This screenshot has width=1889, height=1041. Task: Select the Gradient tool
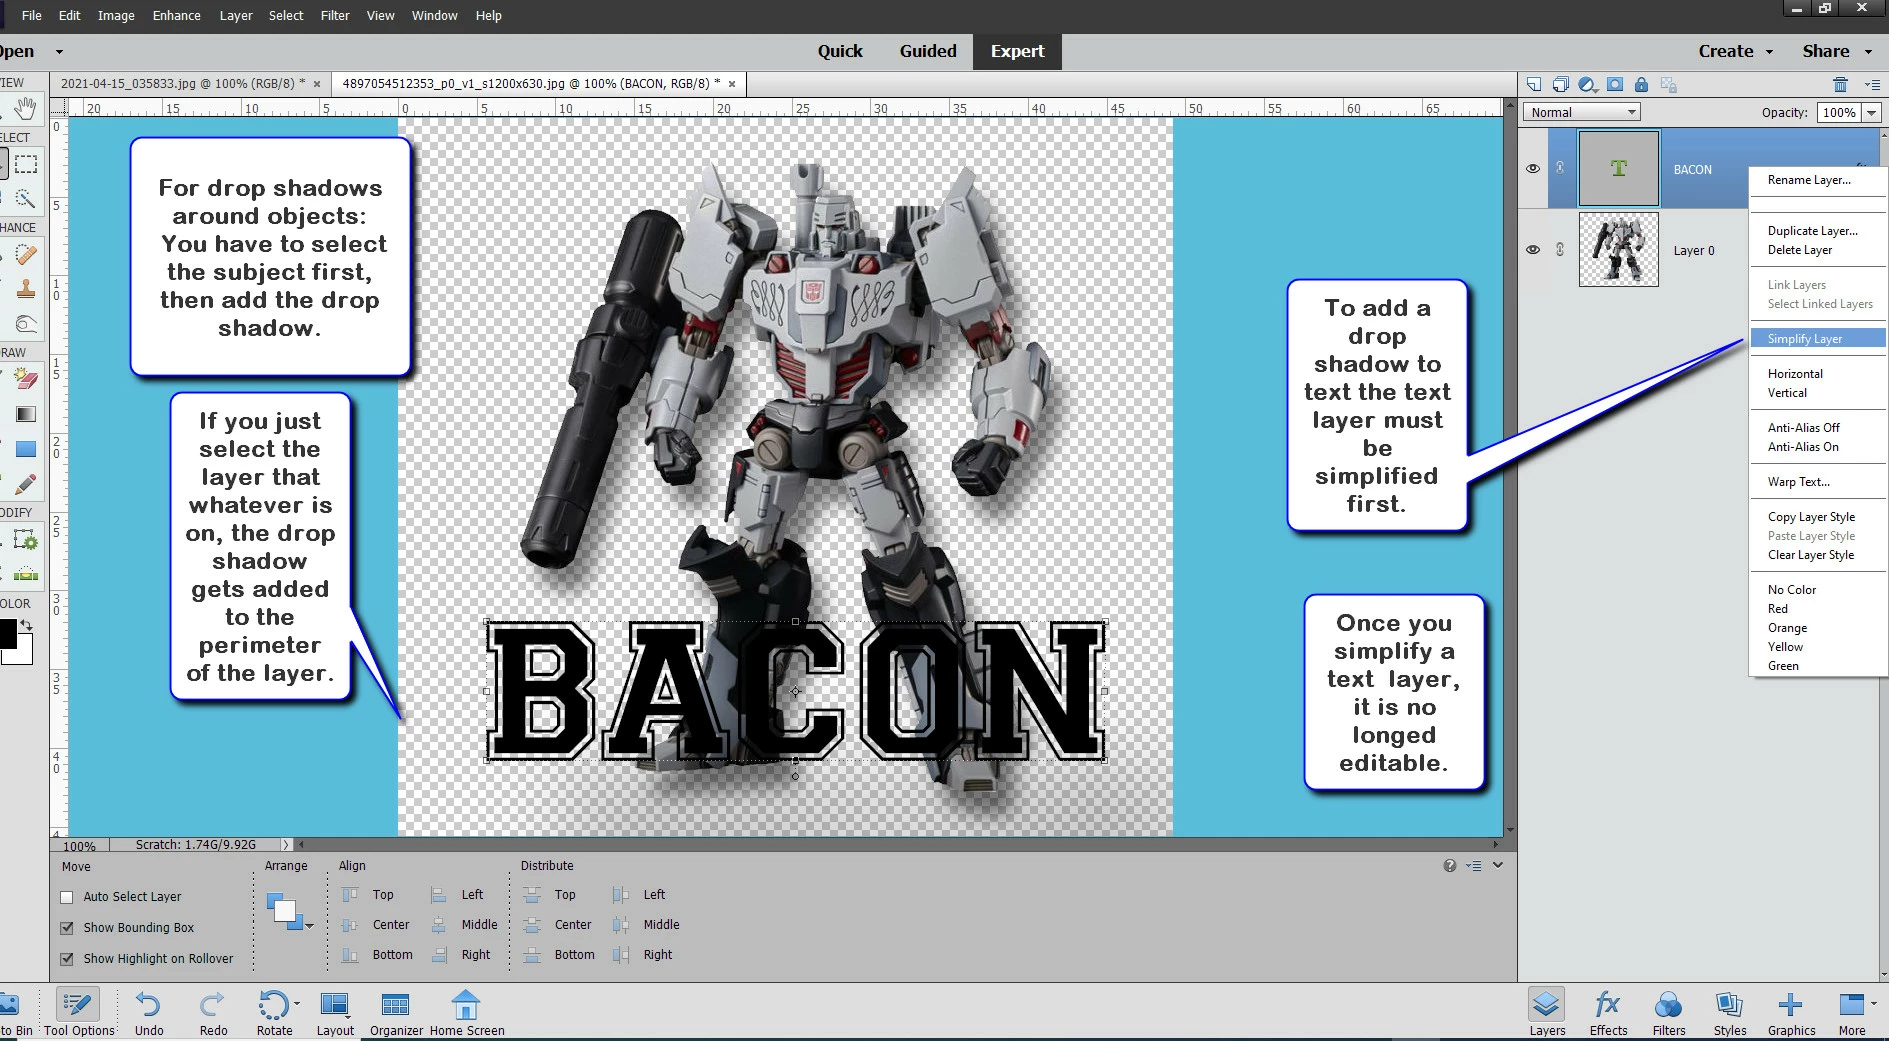26,414
